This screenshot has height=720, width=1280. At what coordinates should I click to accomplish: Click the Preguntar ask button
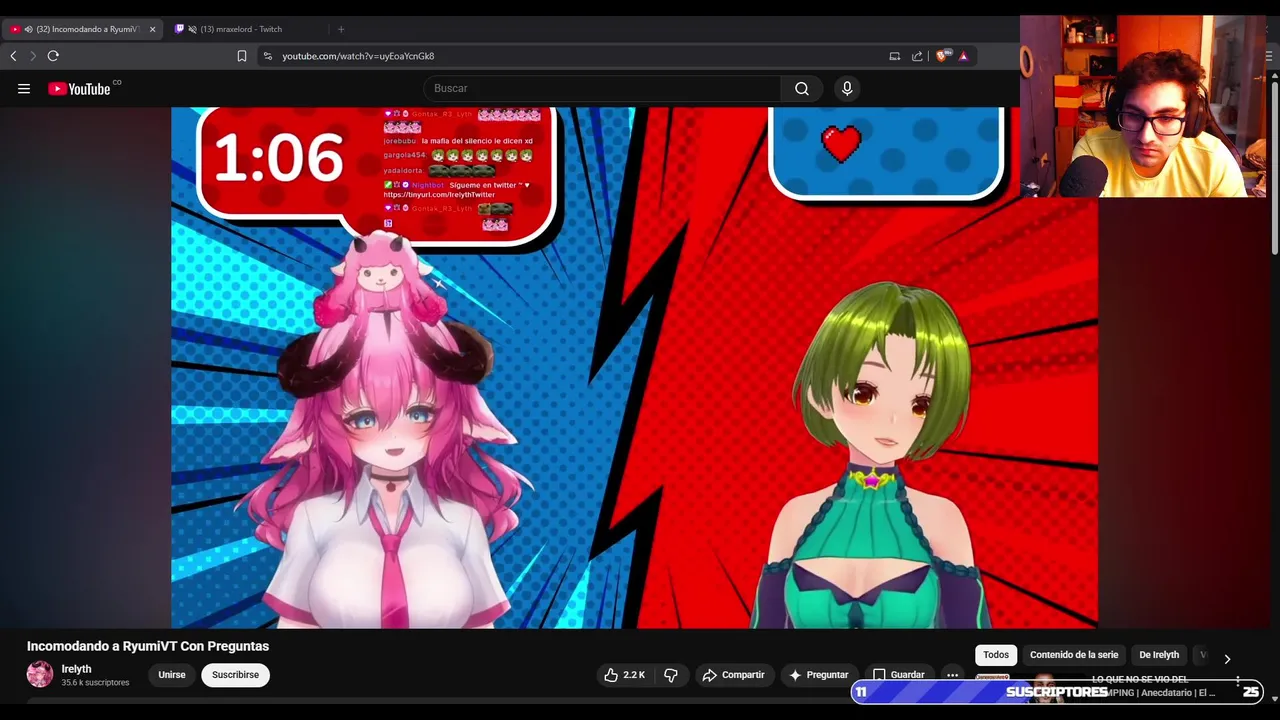coord(819,675)
